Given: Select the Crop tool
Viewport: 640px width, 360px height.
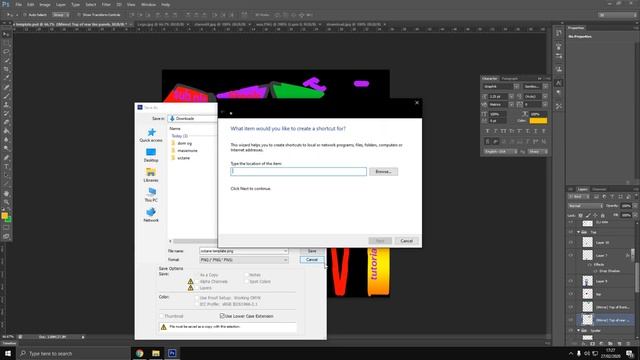Looking at the screenshot, I should (x=6, y=69).
